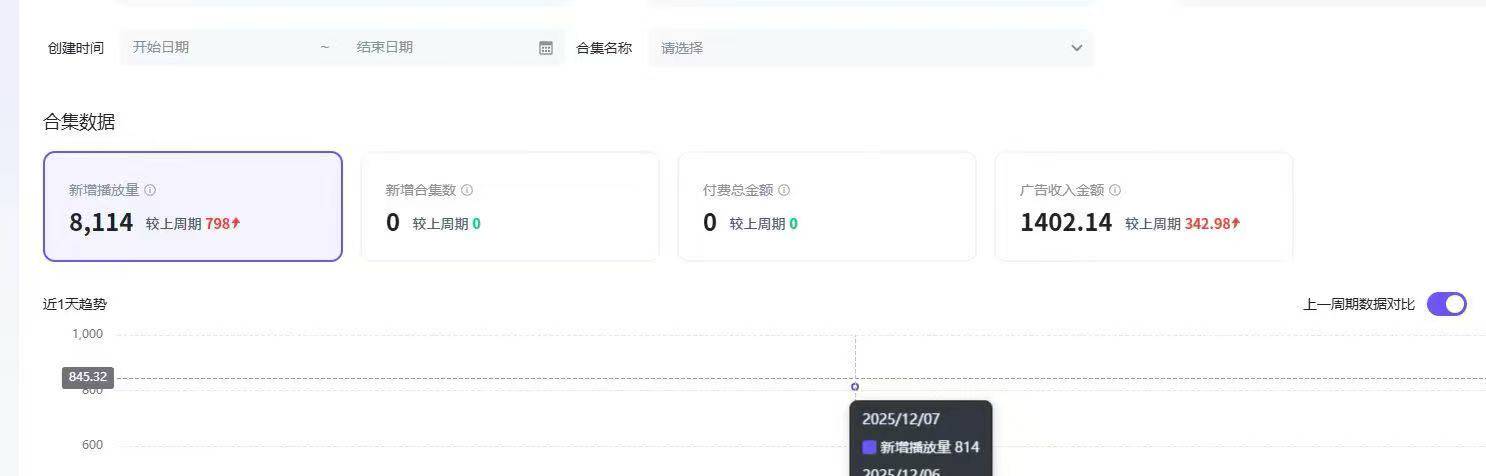The image size is (1486, 476).
Task: Click red up arrow next to 342.98
Action: (x=1236, y=224)
